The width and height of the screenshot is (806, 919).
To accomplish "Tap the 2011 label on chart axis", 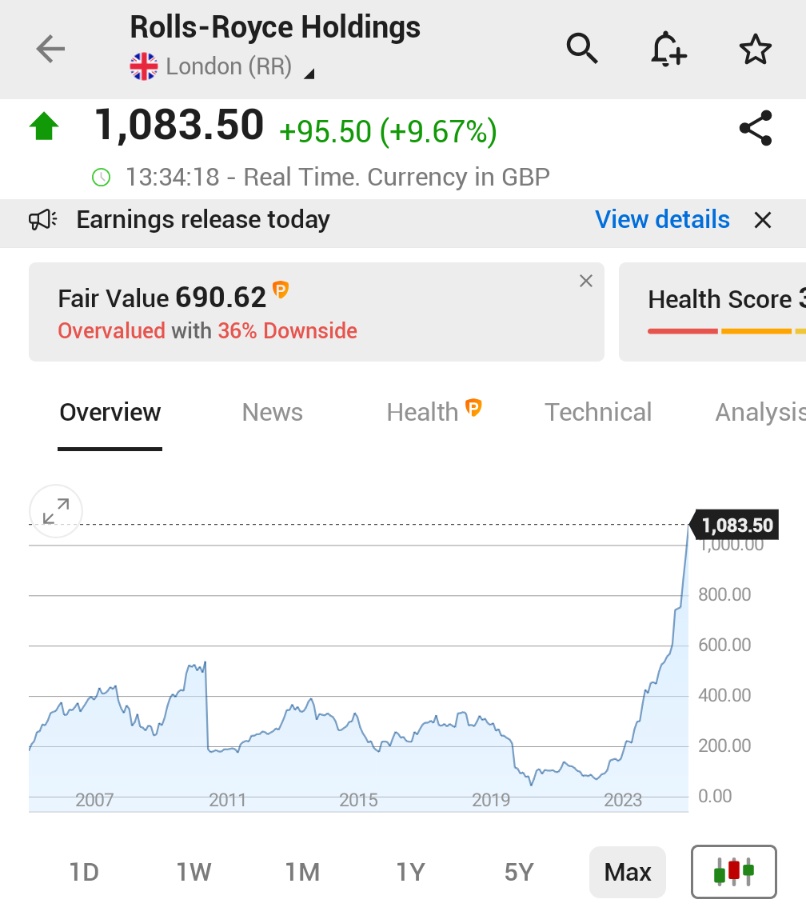I will tap(227, 799).
